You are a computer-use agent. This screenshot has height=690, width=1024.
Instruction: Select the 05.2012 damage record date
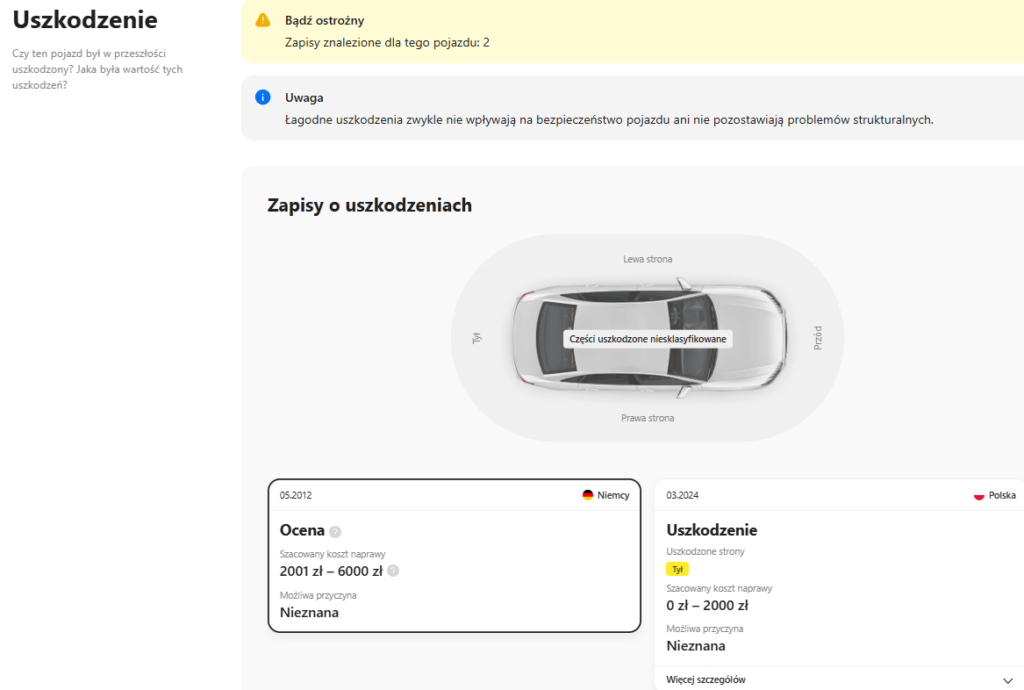click(296, 495)
